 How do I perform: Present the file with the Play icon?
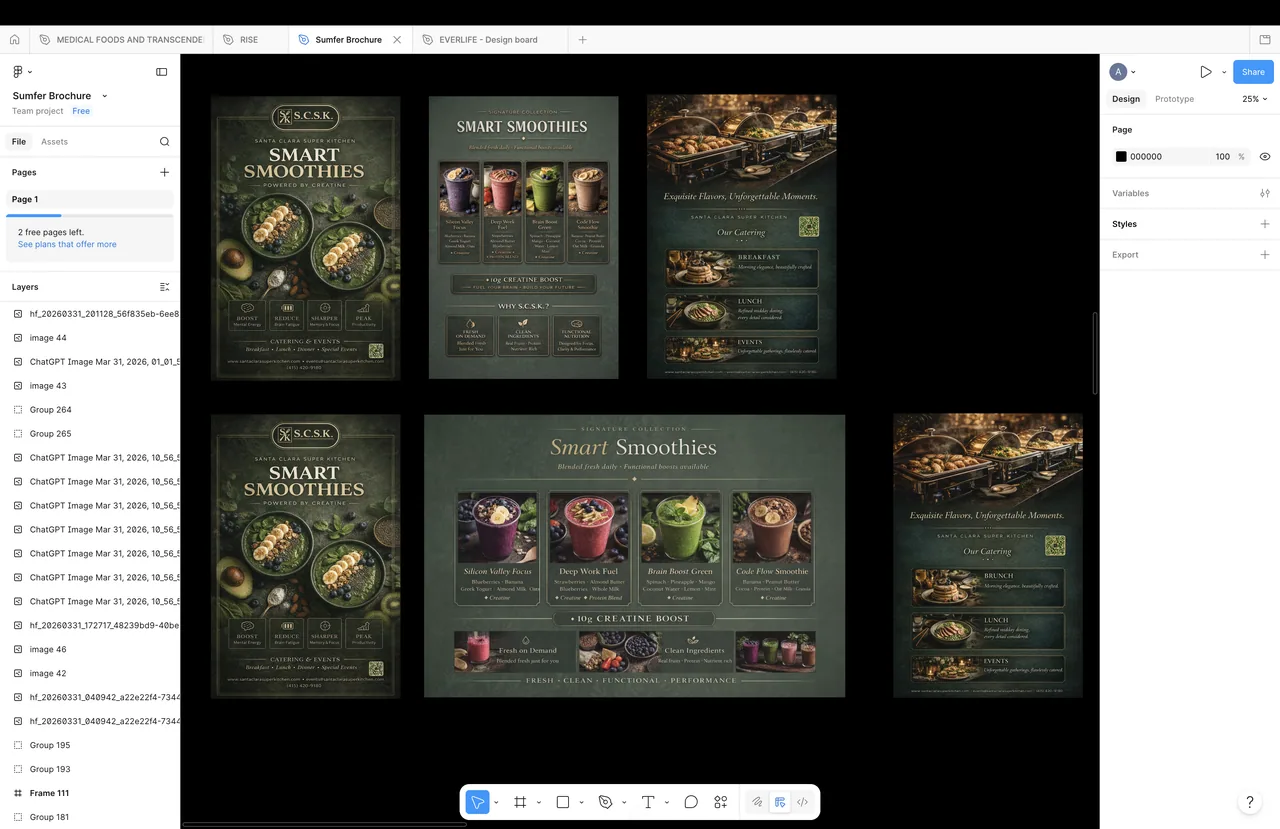point(1206,72)
